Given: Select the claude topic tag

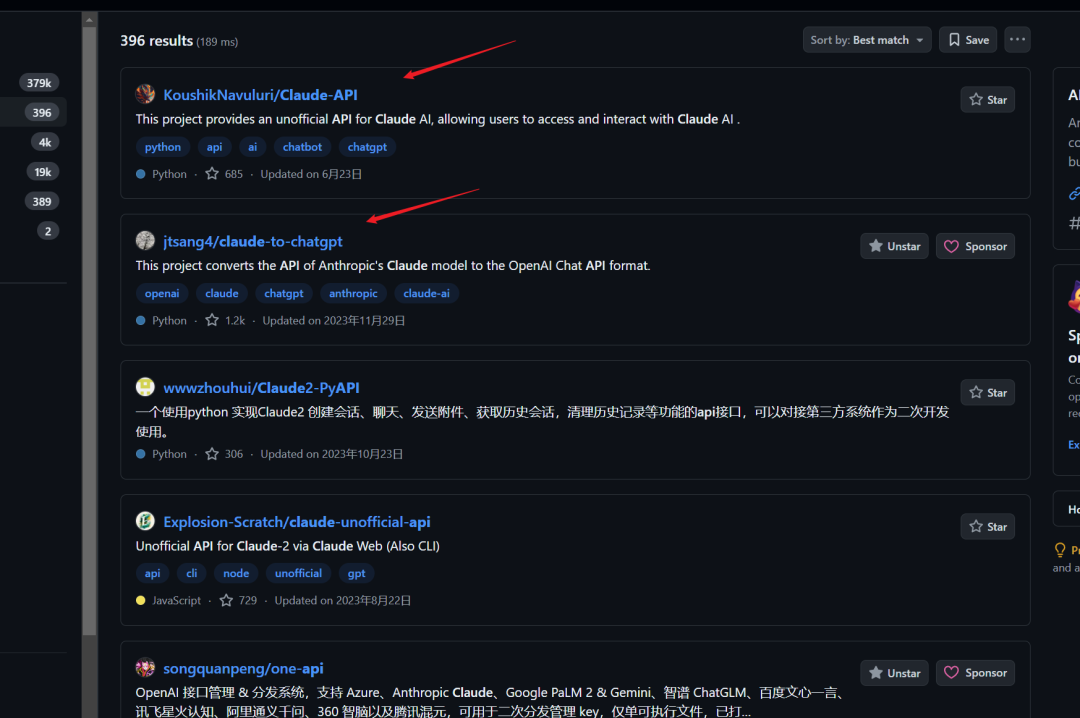Looking at the screenshot, I should [x=222, y=294].
